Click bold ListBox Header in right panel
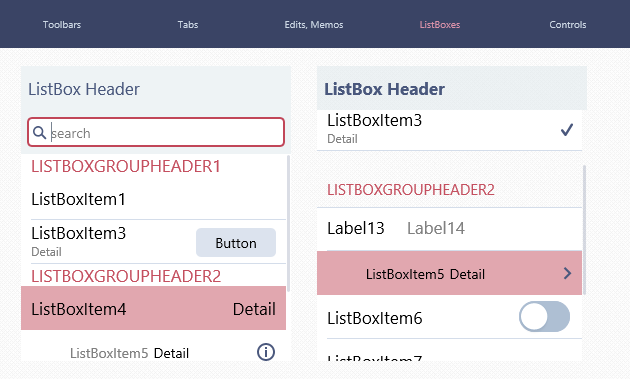The image size is (630, 379). click(384, 89)
